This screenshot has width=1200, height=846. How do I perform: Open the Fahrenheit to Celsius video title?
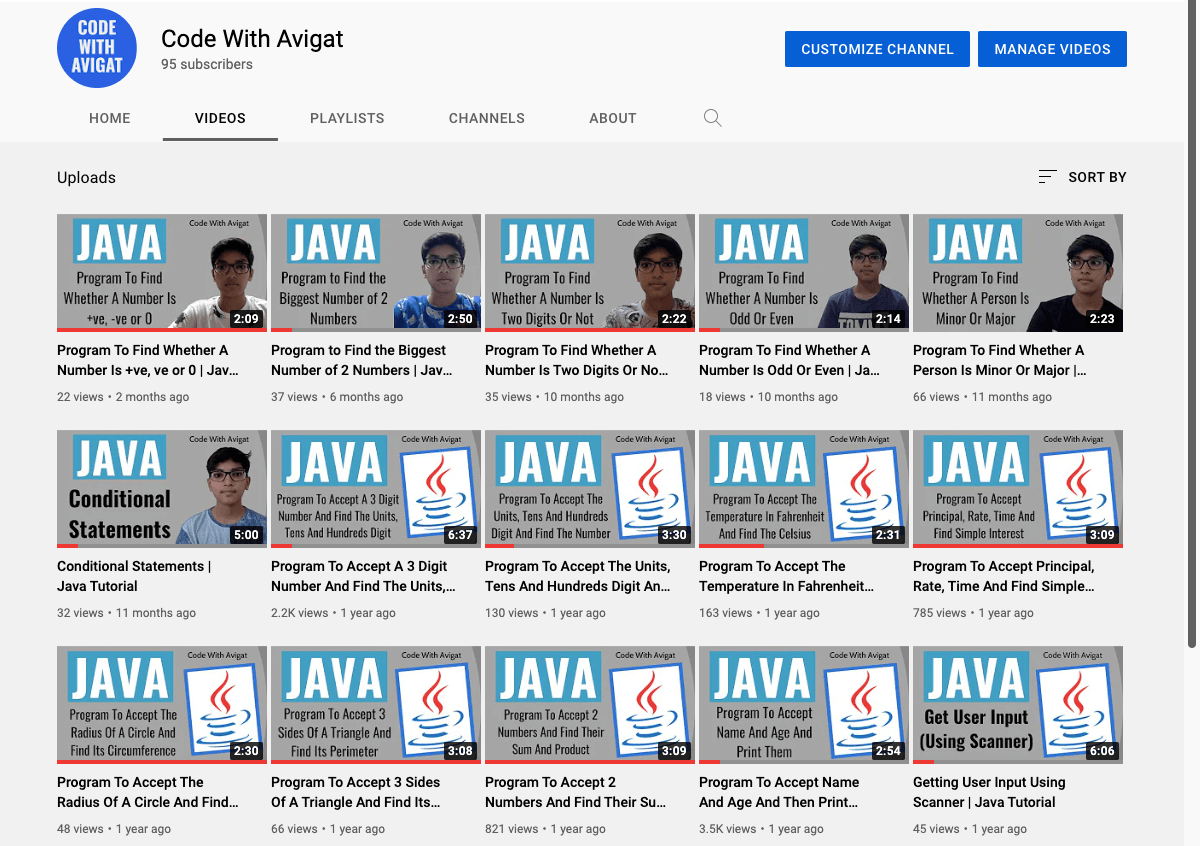coord(786,576)
